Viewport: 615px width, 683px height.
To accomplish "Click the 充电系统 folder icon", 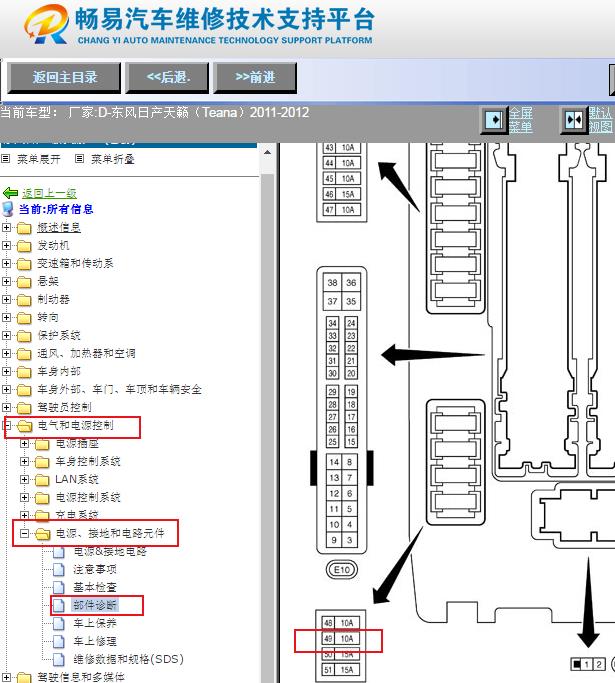I will 42,515.
